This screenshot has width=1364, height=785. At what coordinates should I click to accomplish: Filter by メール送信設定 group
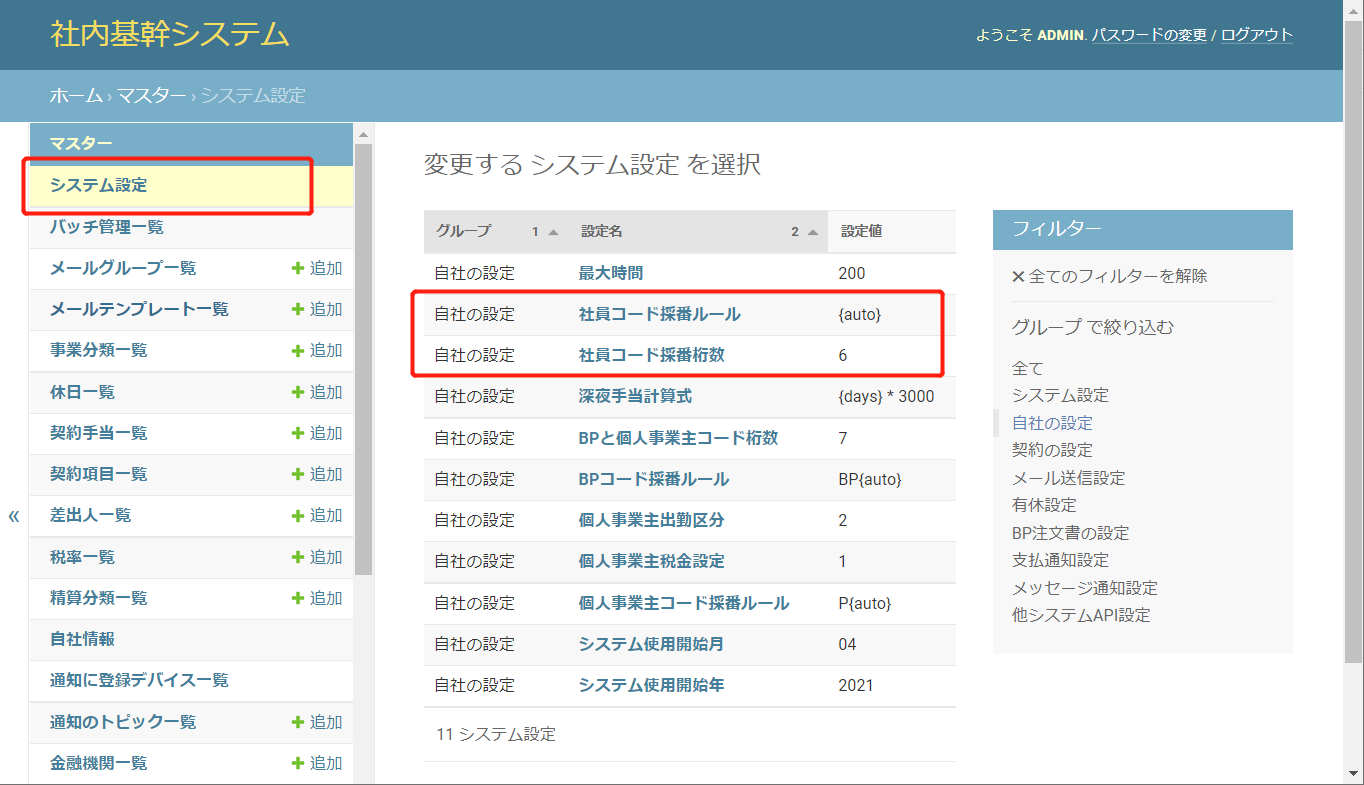pos(1068,478)
